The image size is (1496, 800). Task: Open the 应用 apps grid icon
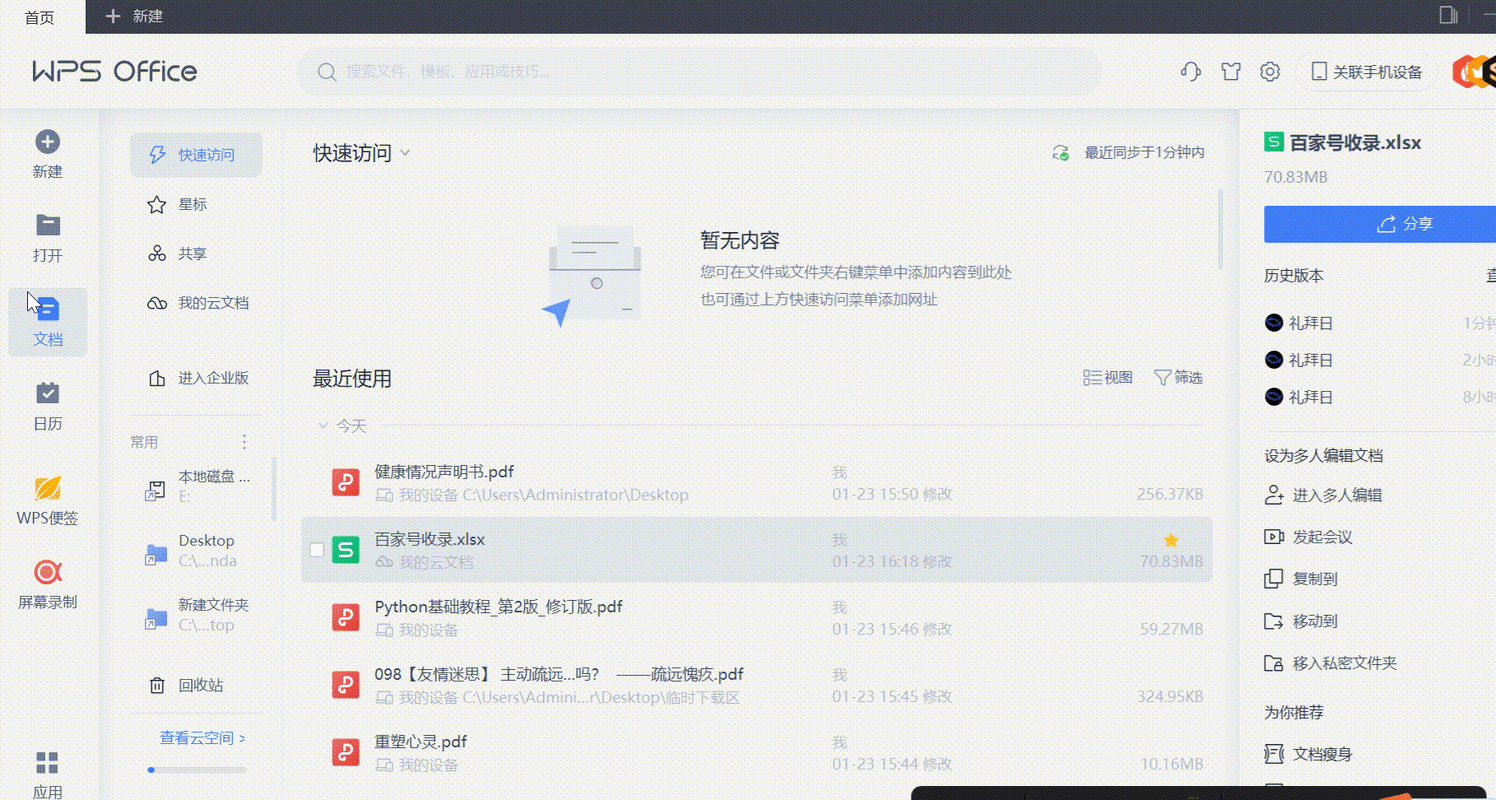pyautogui.click(x=47, y=764)
